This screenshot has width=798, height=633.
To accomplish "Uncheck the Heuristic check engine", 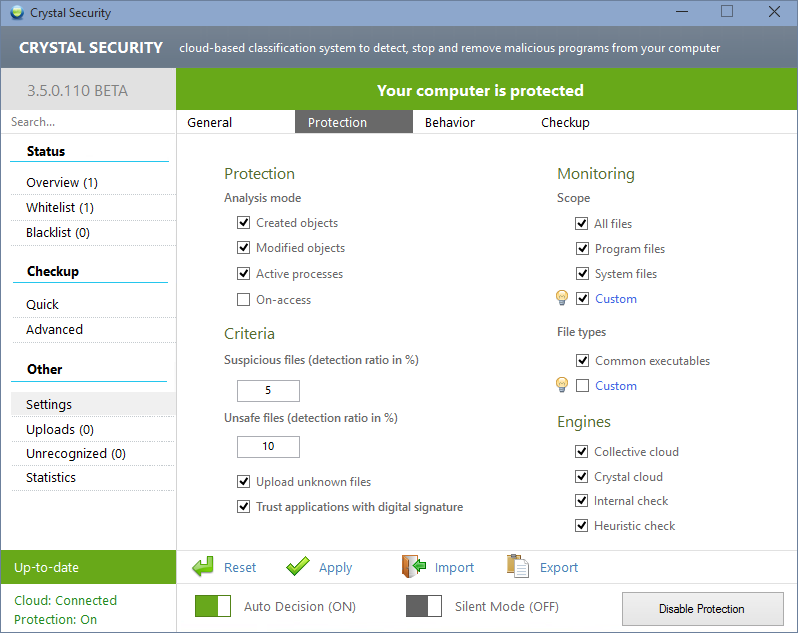I will click(582, 526).
